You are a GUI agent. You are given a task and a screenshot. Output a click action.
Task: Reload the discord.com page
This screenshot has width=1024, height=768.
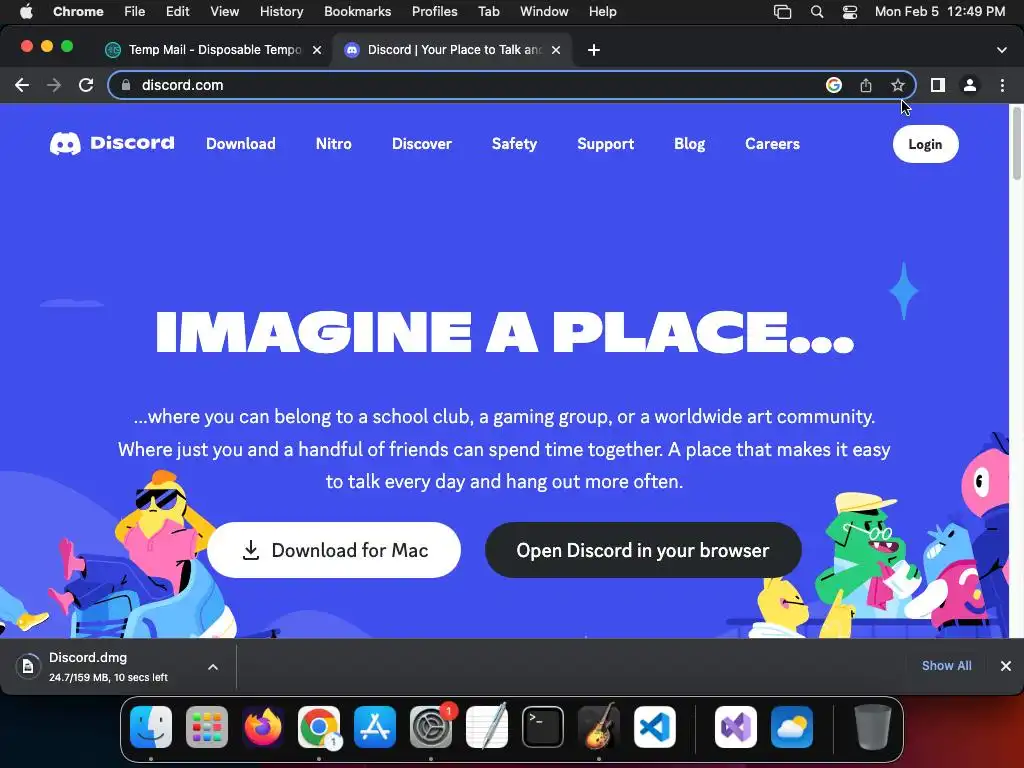click(86, 85)
